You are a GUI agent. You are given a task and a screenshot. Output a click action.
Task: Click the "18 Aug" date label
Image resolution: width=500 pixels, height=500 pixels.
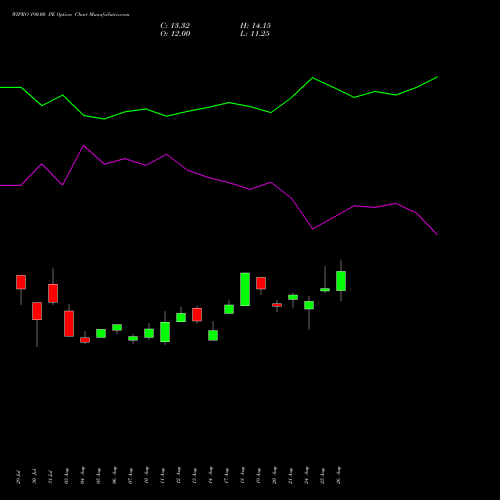pyautogui.click(x=242, y=476)
